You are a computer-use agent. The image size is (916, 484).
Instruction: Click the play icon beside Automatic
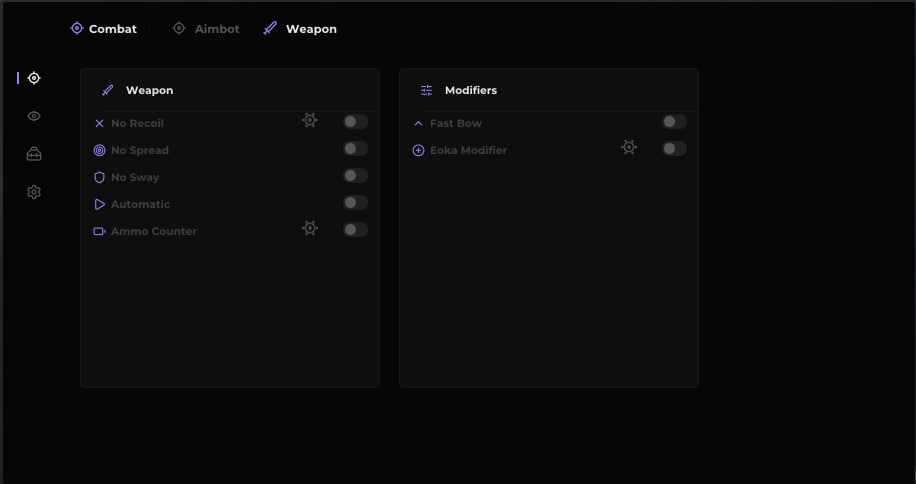[99, 204]
